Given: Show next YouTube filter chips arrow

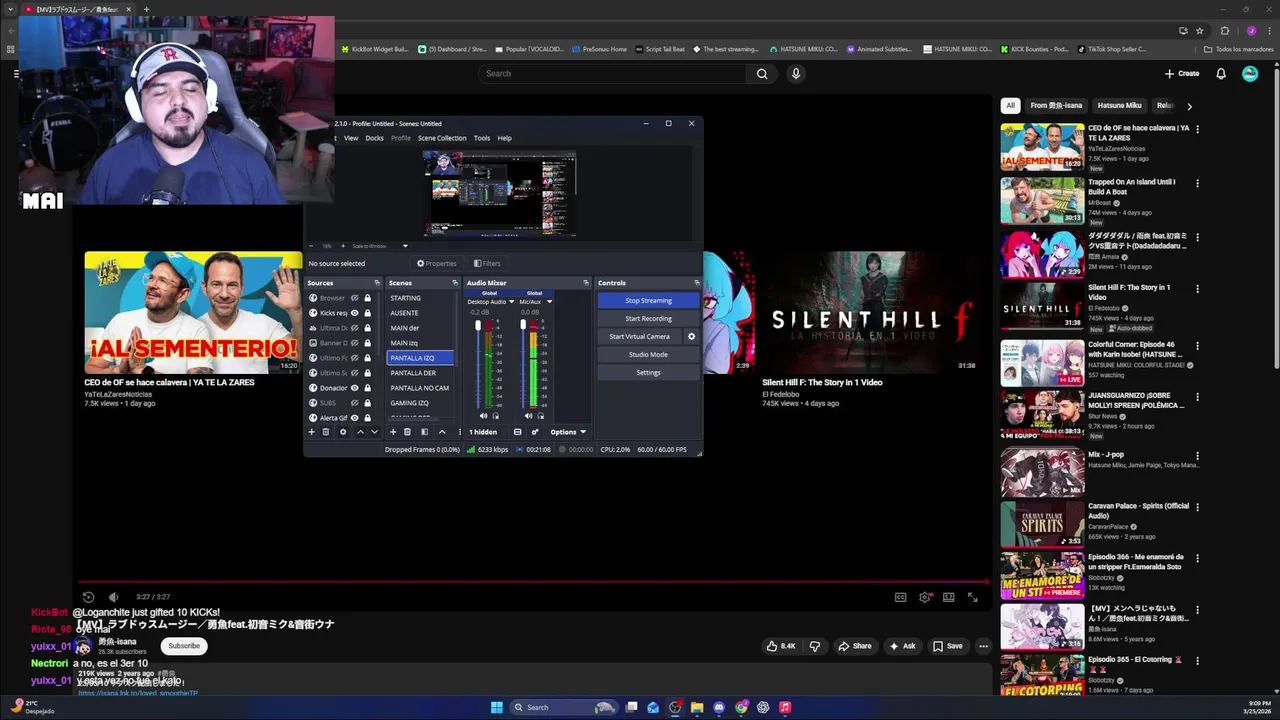Looking at the screenshot, I should point(1189,105).
